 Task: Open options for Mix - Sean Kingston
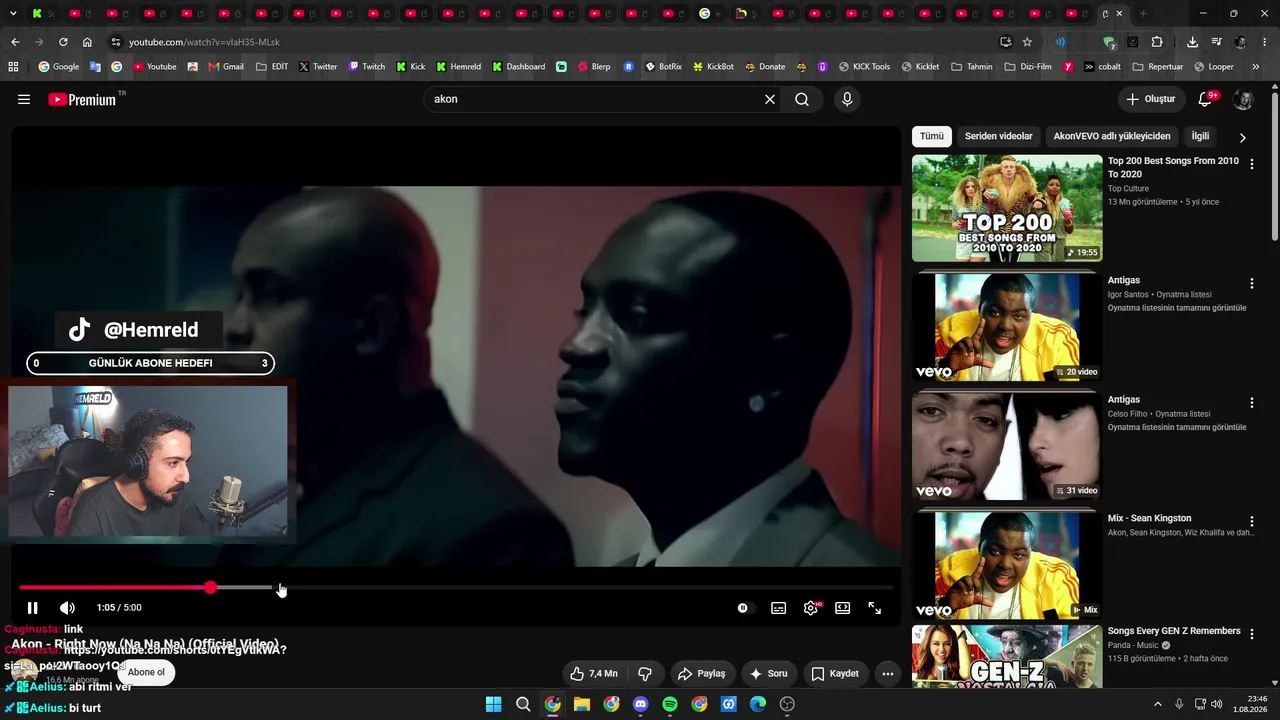click(x=1251, y=522)
